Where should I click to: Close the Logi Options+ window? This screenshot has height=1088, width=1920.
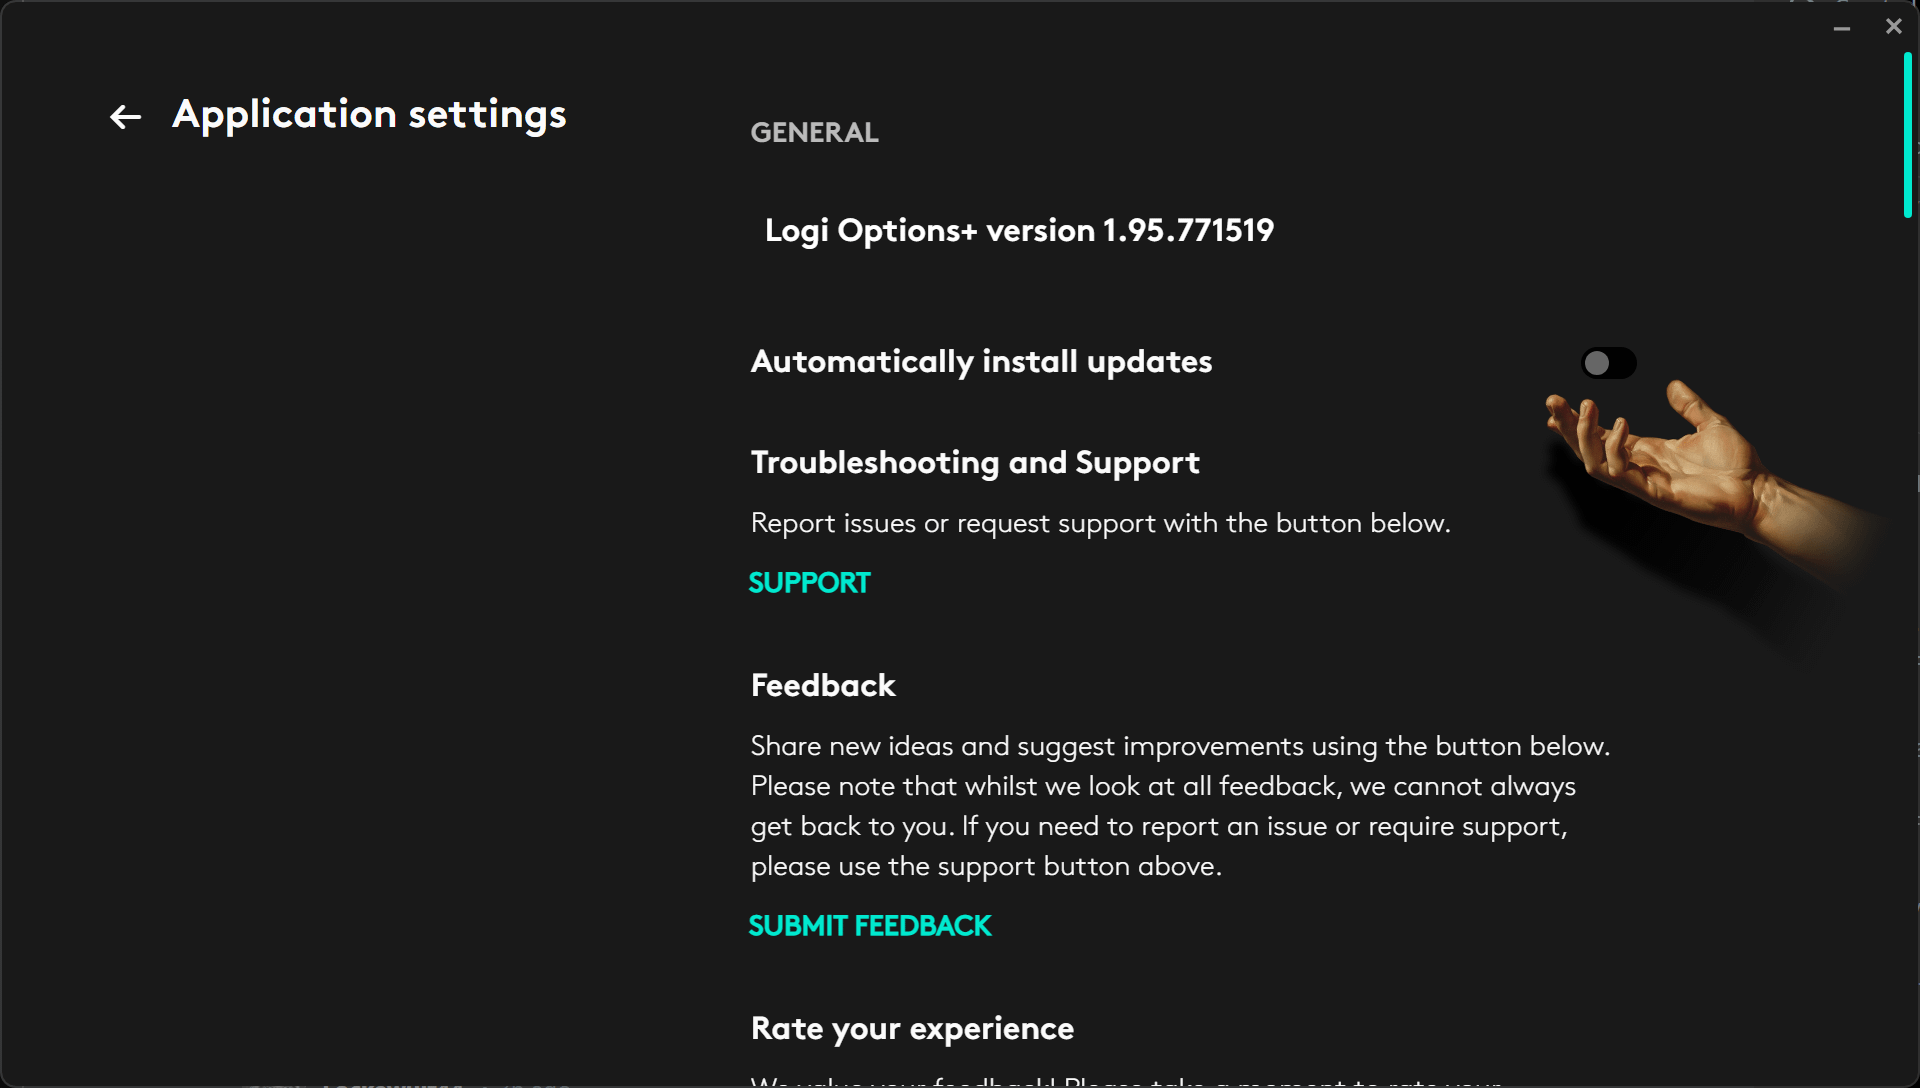coord(1893,27)
